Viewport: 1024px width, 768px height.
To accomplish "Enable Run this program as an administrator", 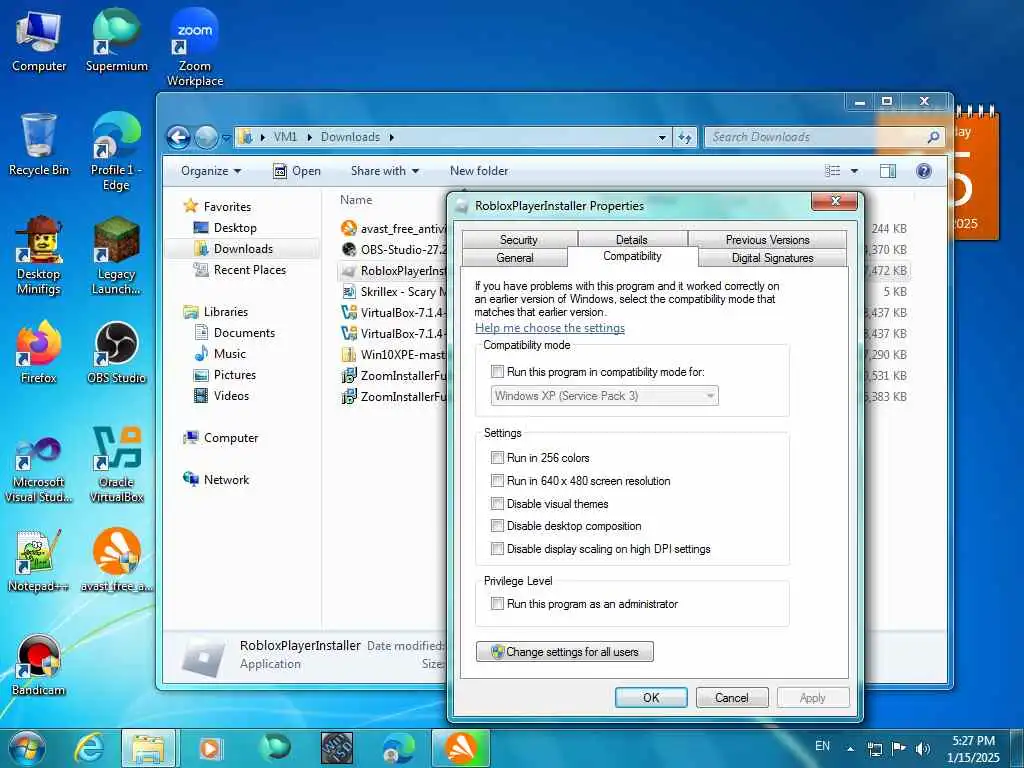I will 498,603.
